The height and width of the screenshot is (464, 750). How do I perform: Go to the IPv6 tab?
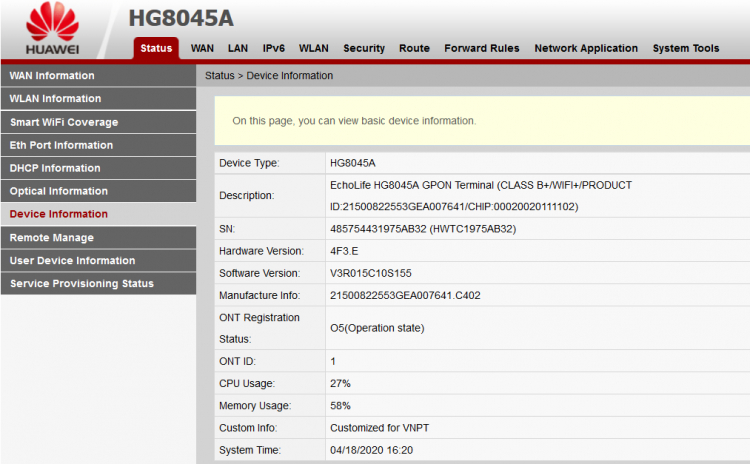(x=274, y=48)
